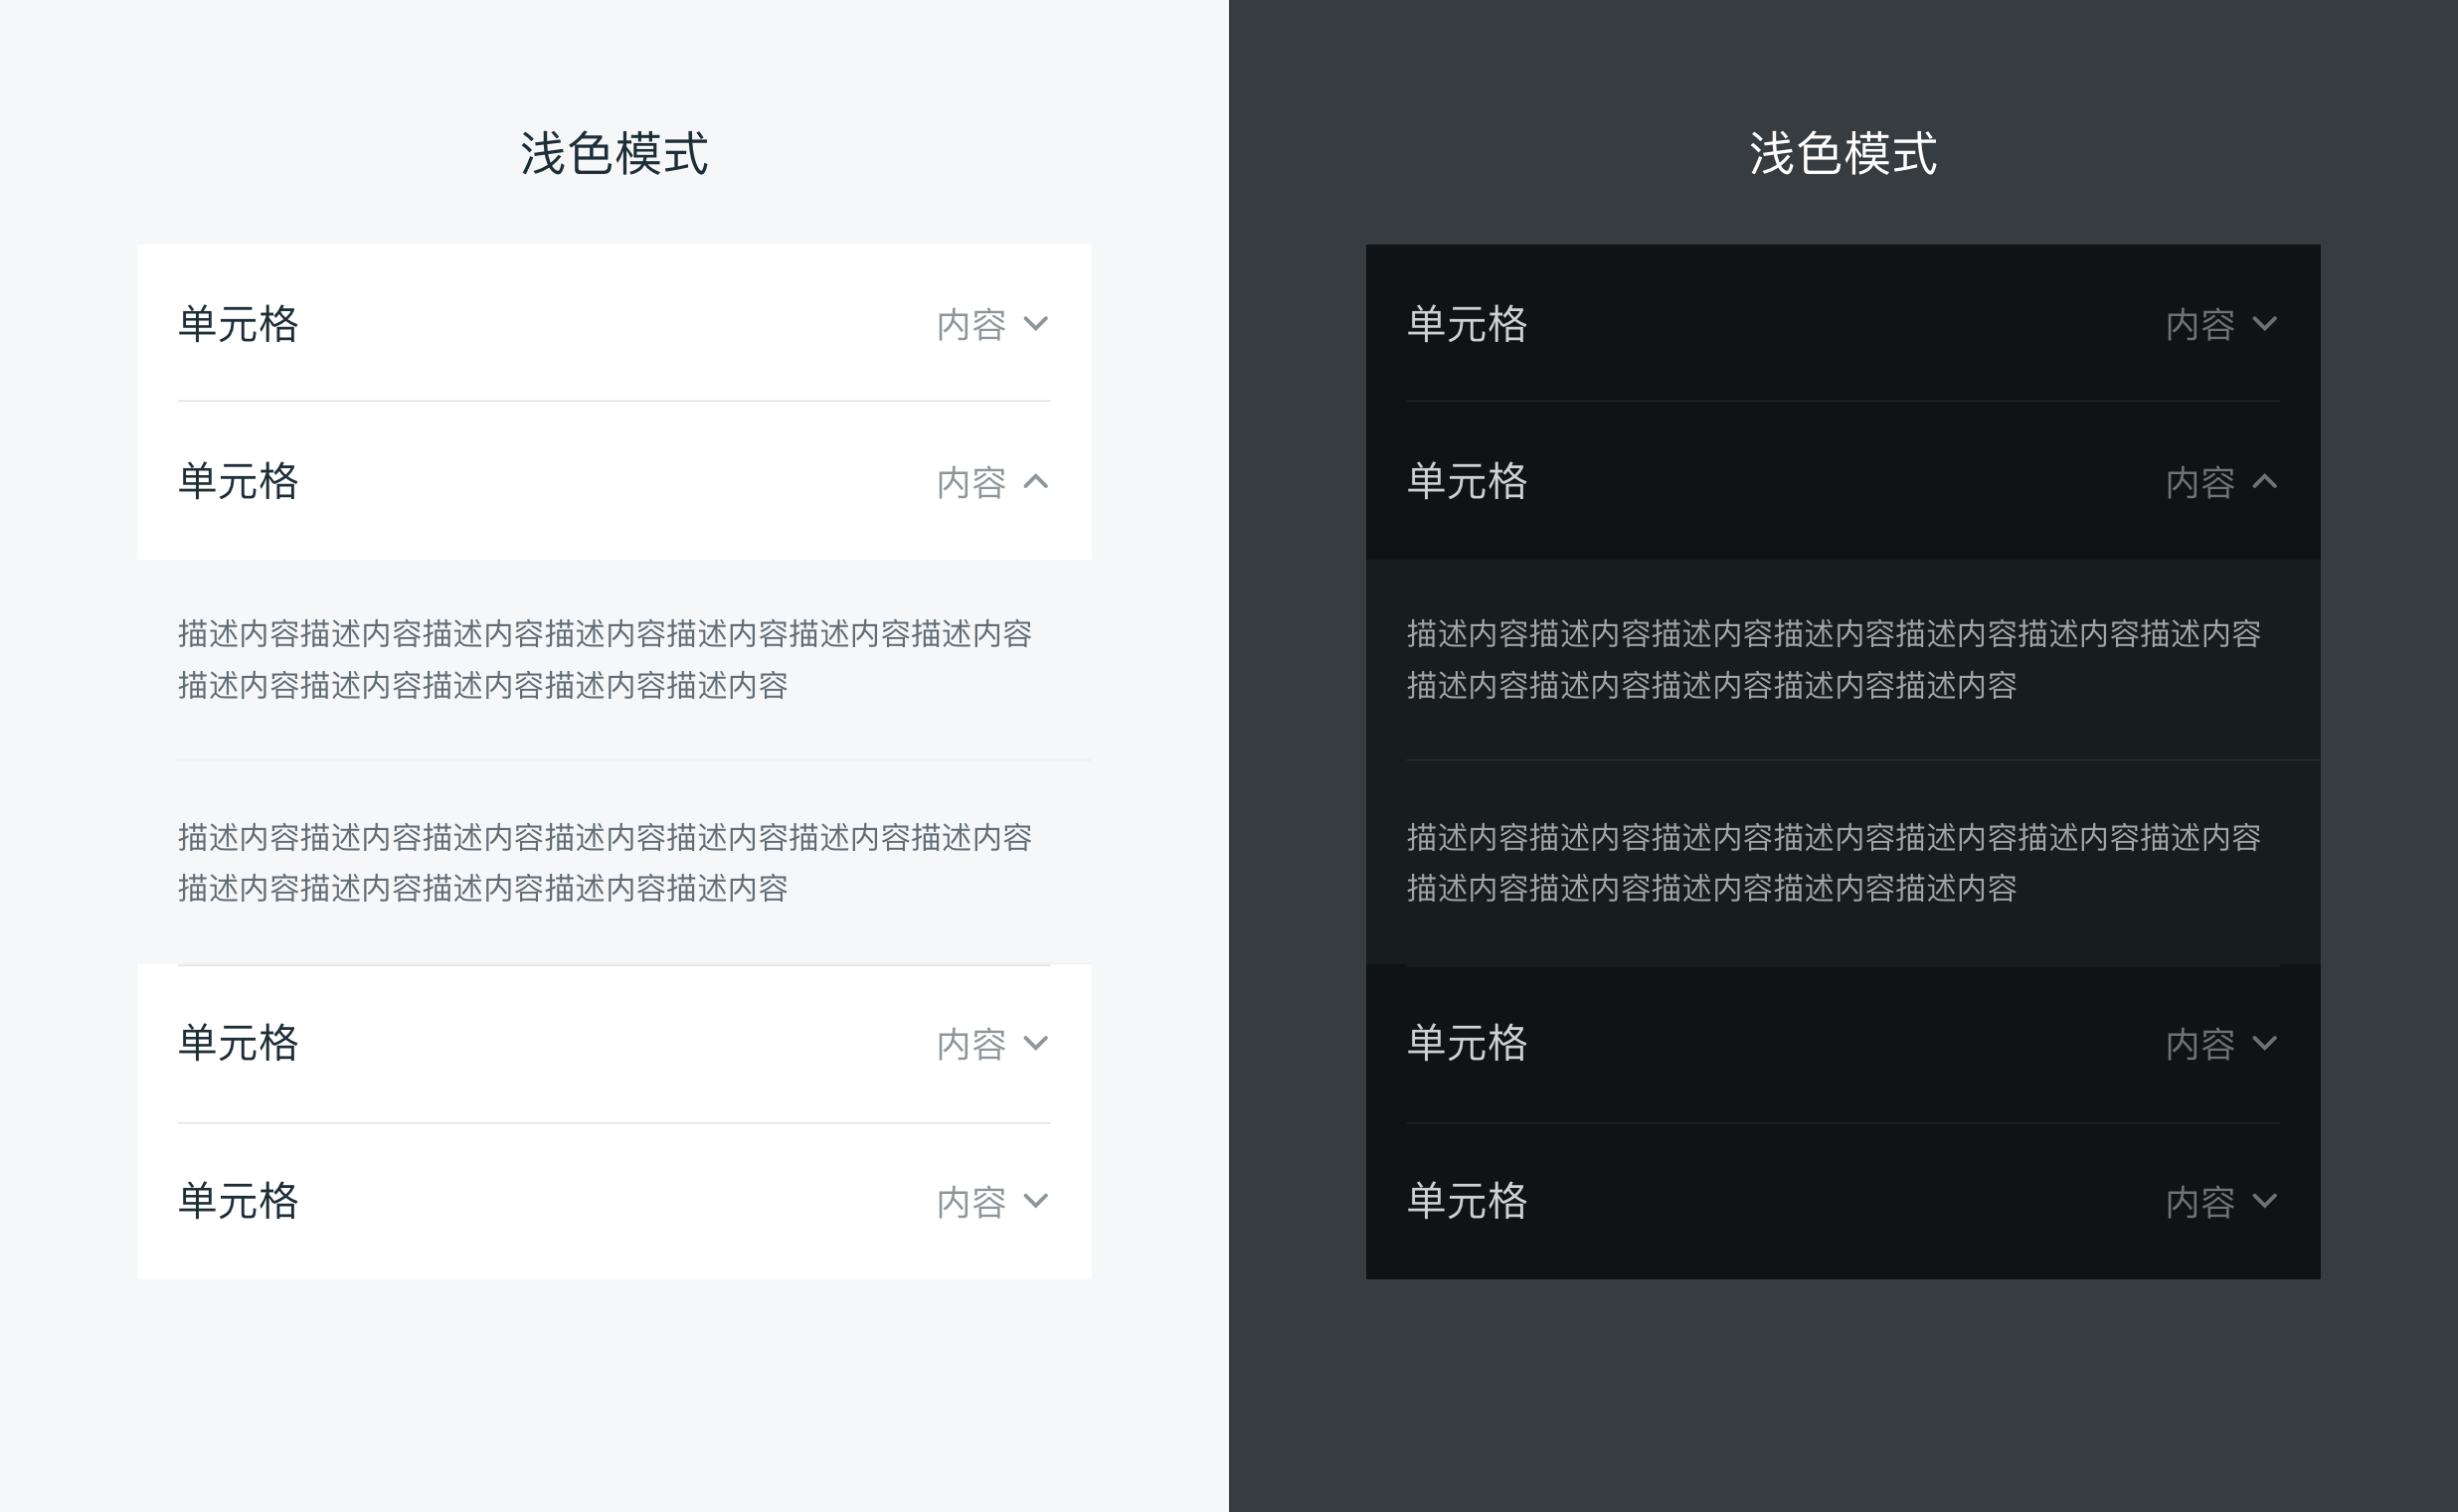Click 内容 value of first dark cell
The height and width of the screenshot is (1512, 2458).
(x=2200, y=325)
